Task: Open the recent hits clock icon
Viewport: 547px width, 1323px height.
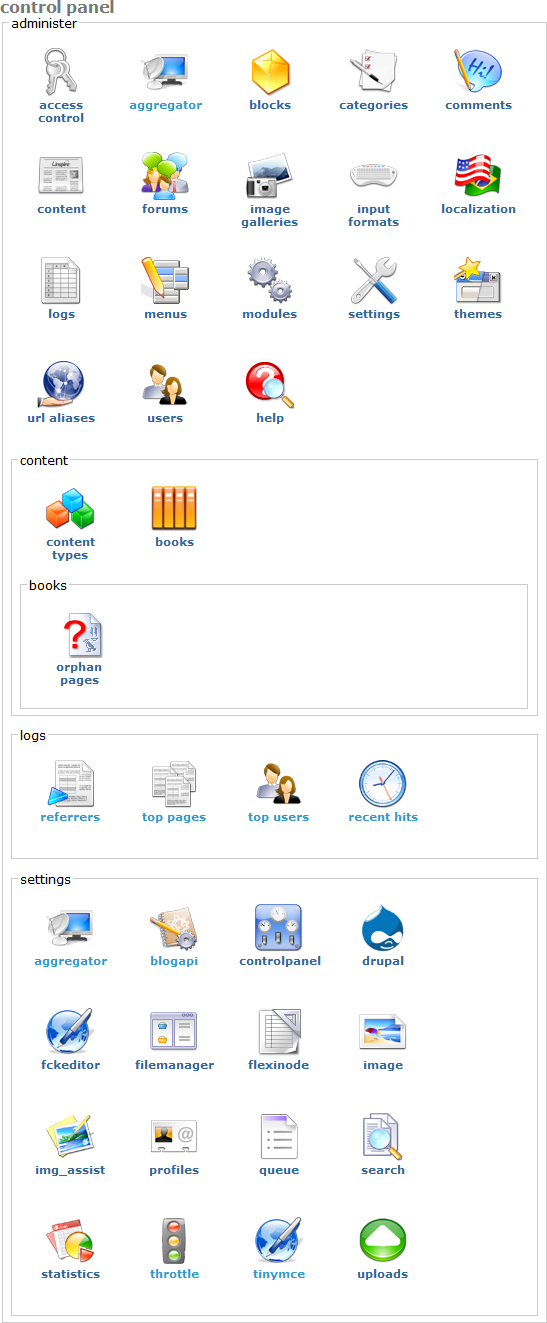Action: [383, 784]
